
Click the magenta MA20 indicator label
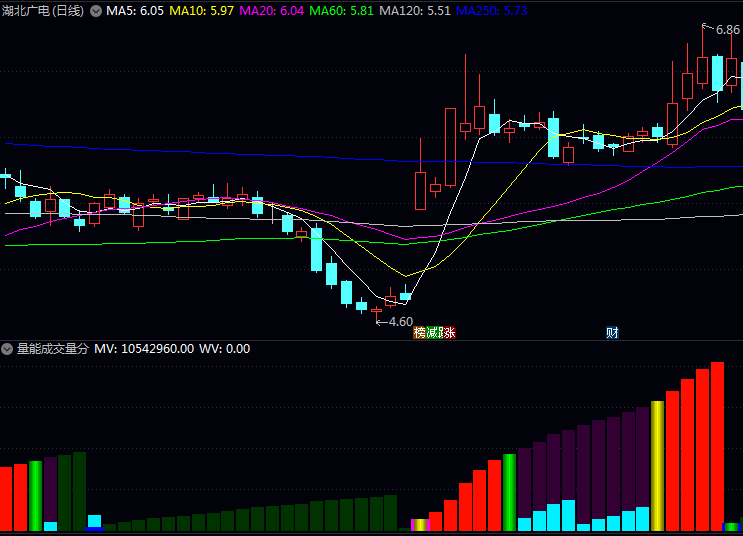pos(272,10)
